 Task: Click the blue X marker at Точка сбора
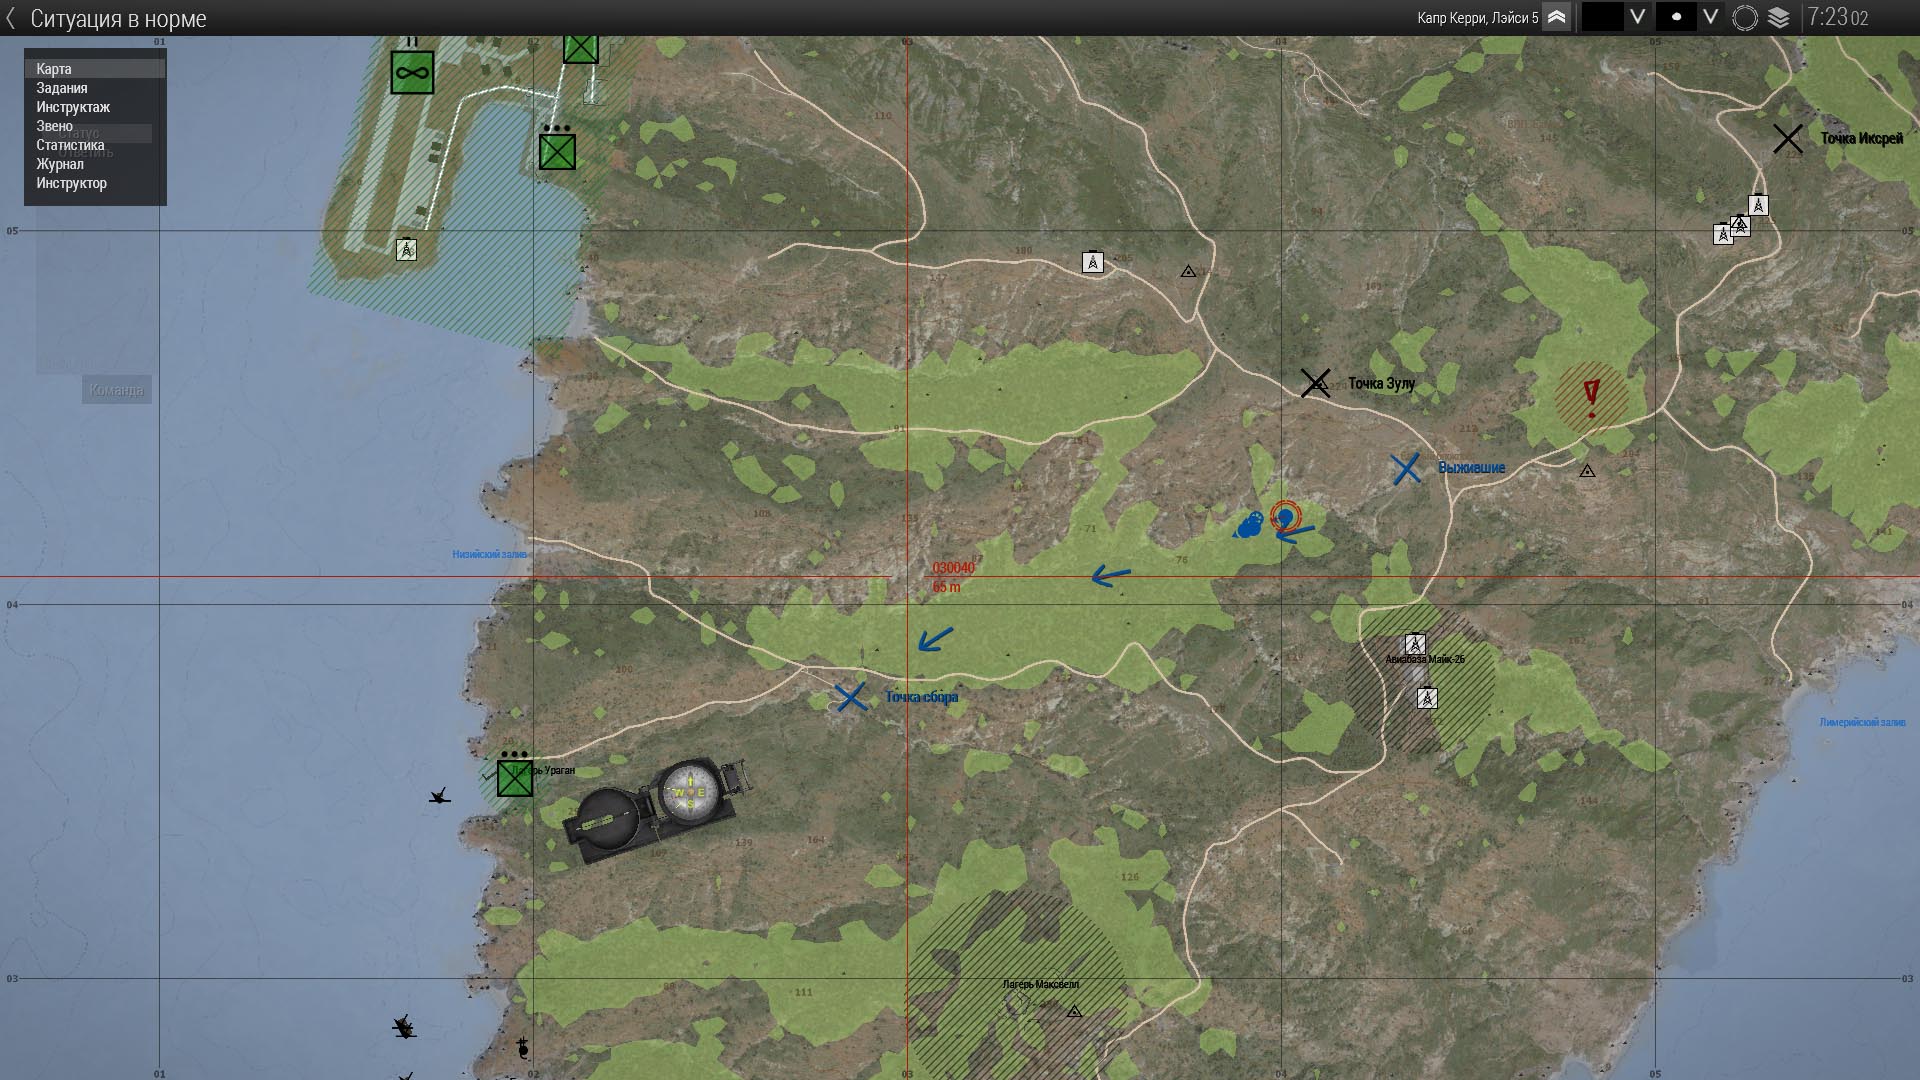click(x=851, y=697)
